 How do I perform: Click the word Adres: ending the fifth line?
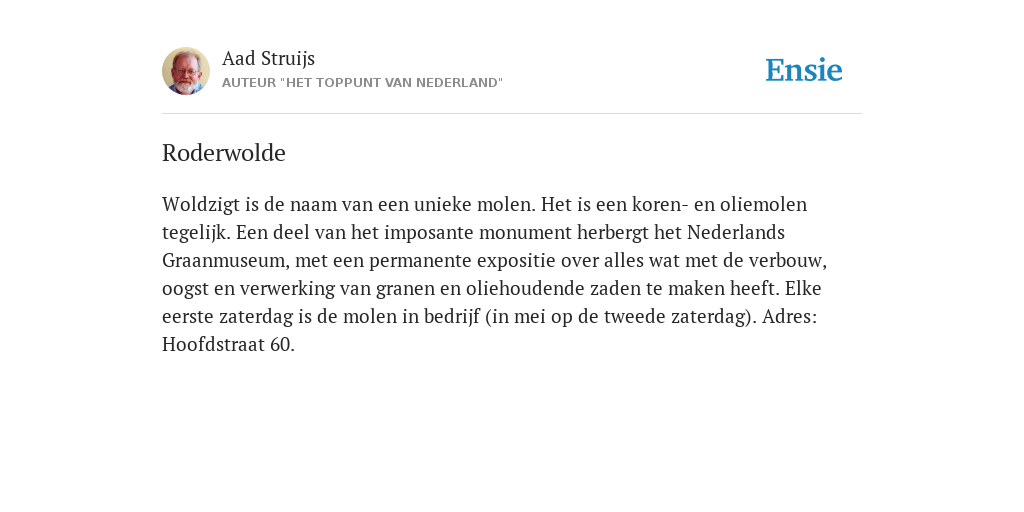[790, 317]
